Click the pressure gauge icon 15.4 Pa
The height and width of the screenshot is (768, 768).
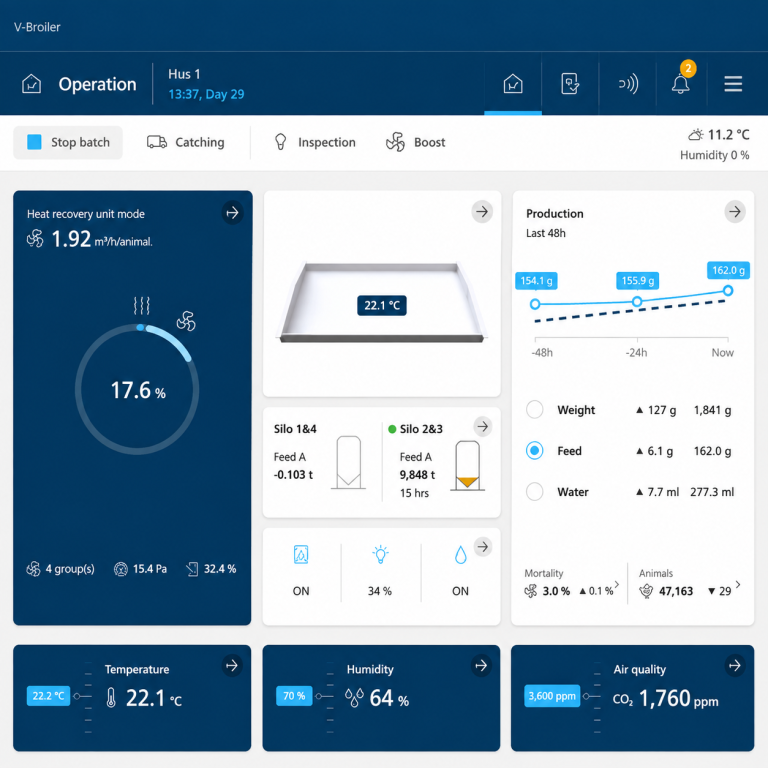(120, 569)
